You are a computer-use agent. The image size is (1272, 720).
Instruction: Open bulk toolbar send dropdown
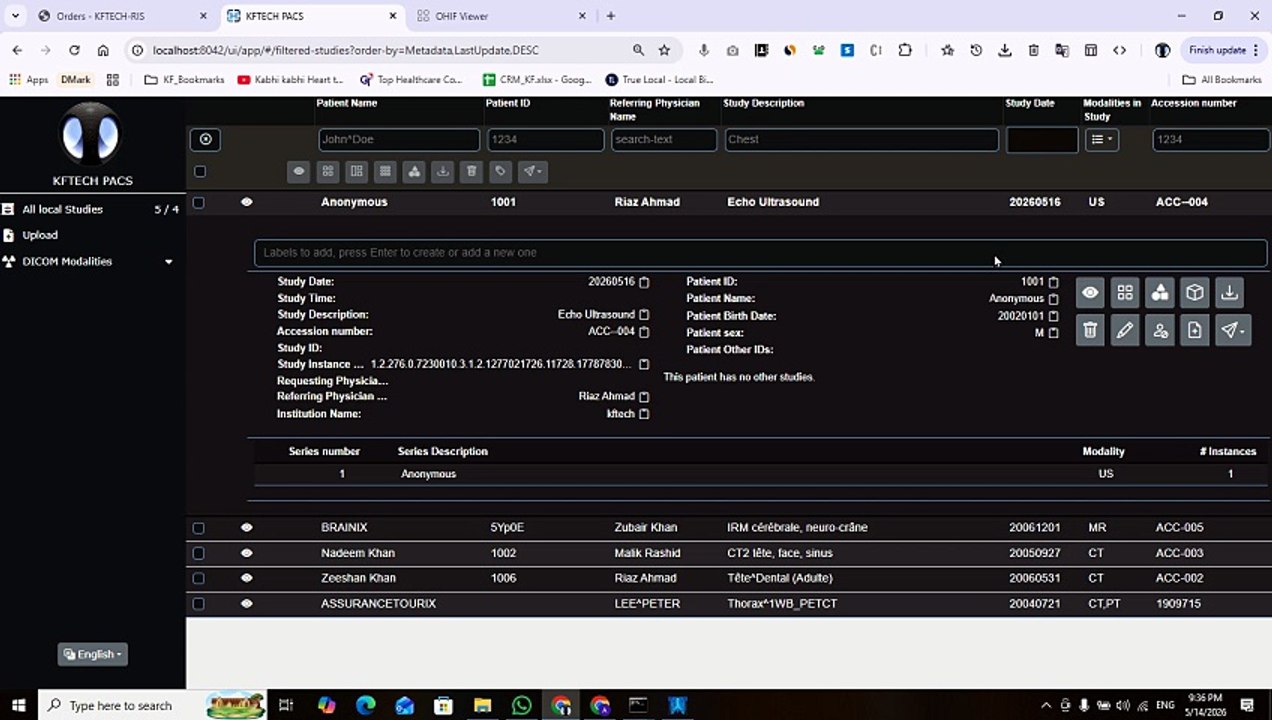click(x=533, y=171)
